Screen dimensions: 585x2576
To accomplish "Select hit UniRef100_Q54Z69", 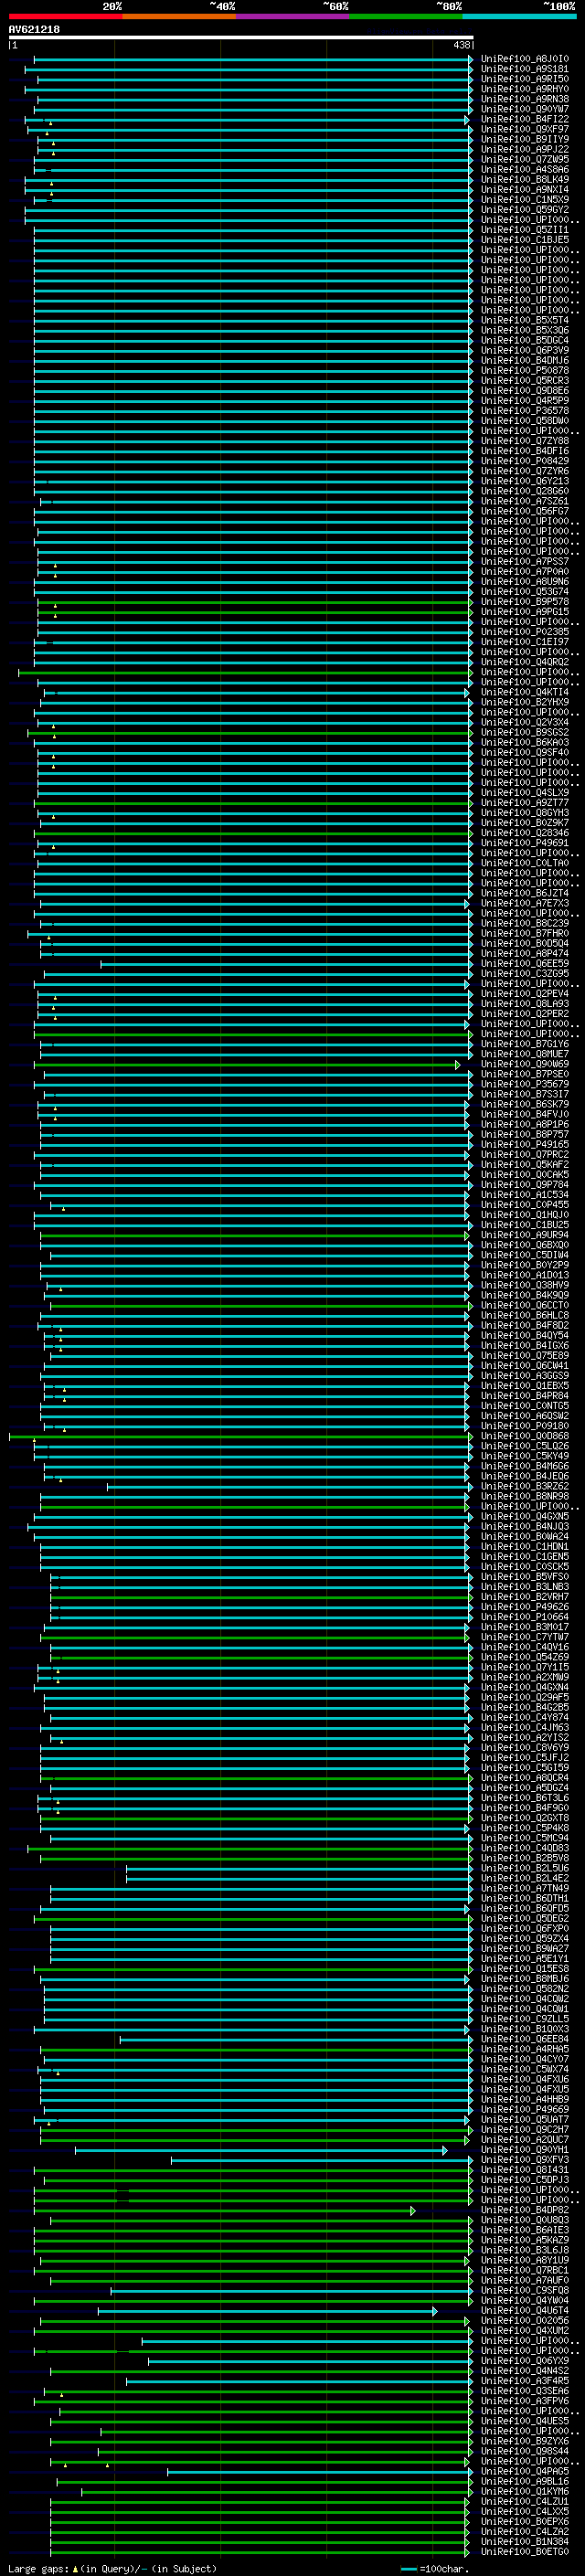I will [524, 1657].
